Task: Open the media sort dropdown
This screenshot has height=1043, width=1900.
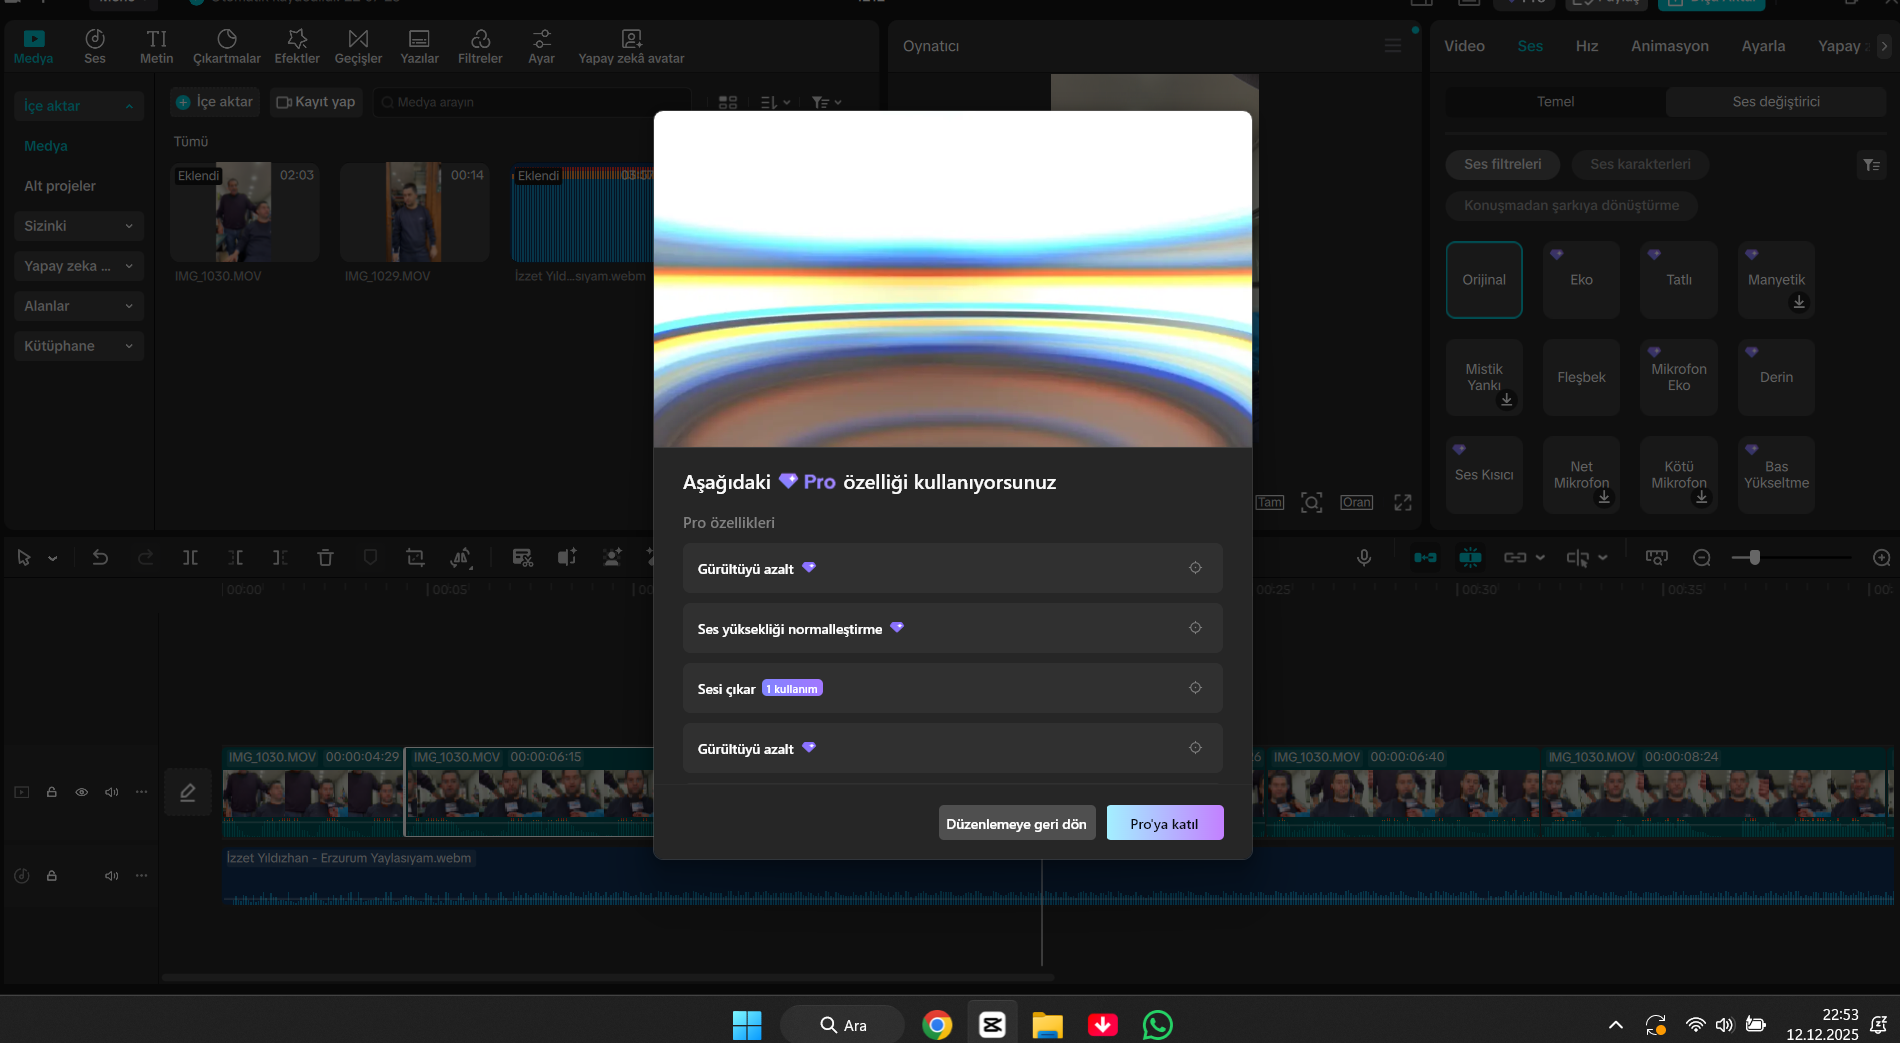Action: tap(775, 102)
